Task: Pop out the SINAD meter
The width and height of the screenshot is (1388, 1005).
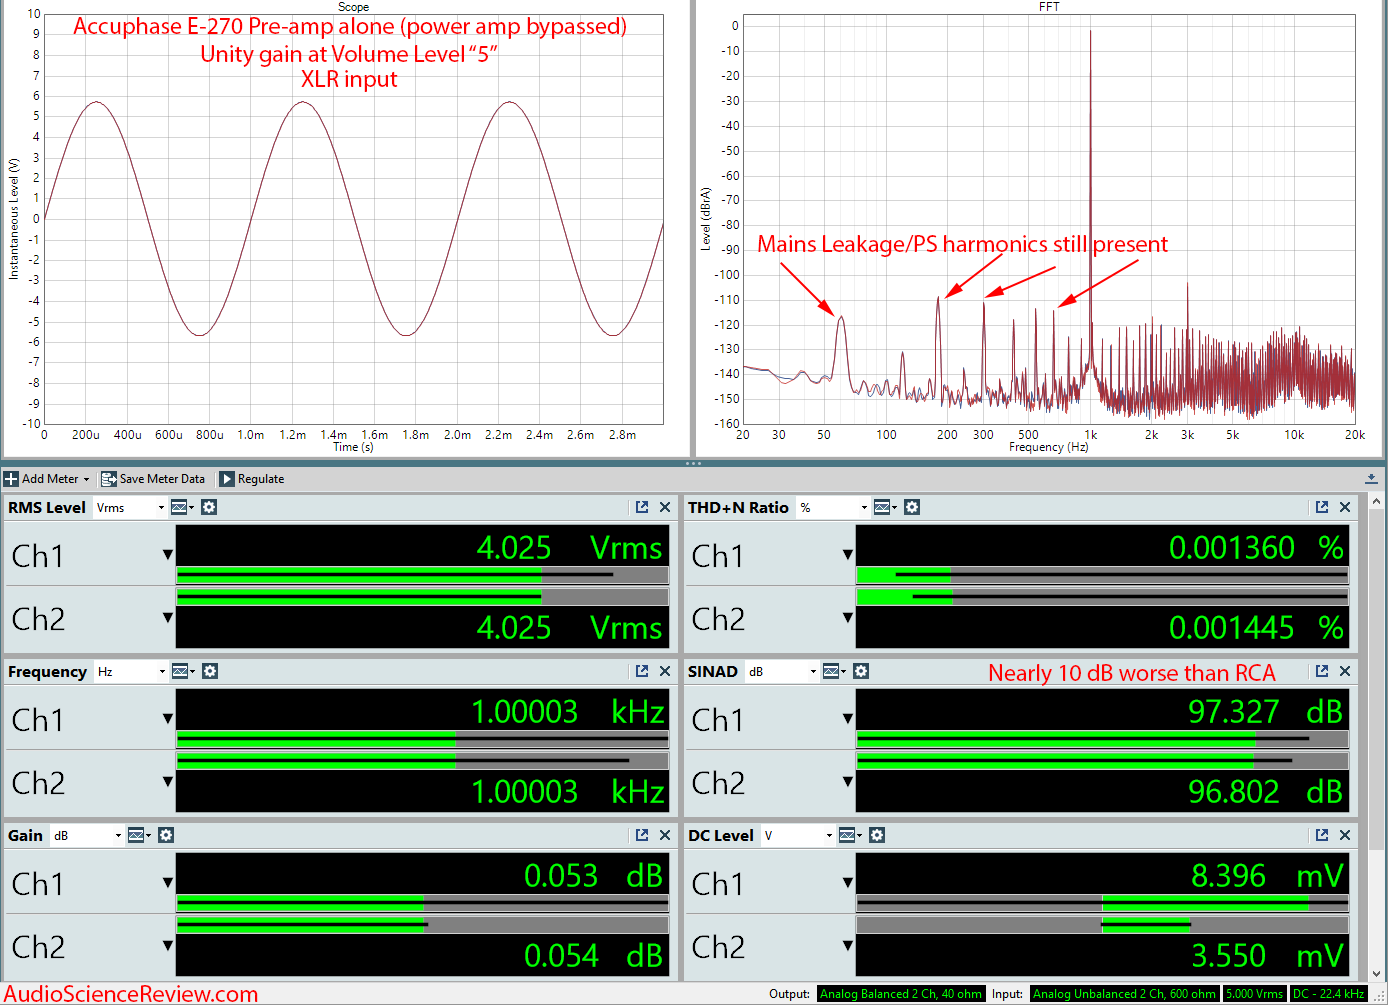Action: pyautogui.click(x=1322, y=672)
